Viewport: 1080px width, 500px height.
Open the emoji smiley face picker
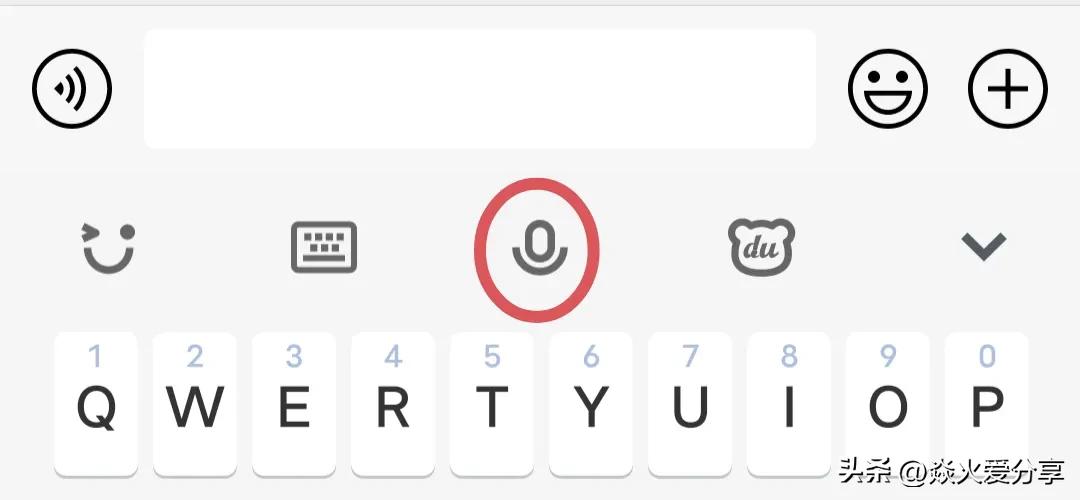coord(888,89)
